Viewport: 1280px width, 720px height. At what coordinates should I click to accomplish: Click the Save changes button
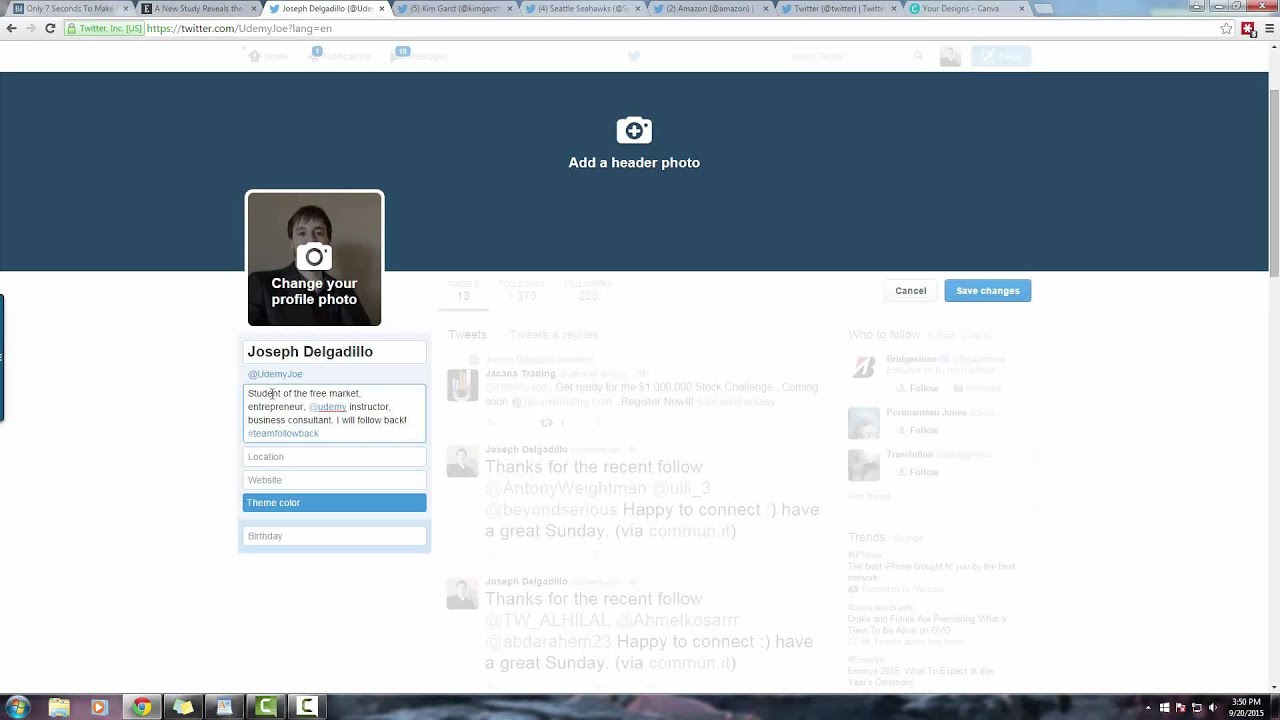point(987,291)
